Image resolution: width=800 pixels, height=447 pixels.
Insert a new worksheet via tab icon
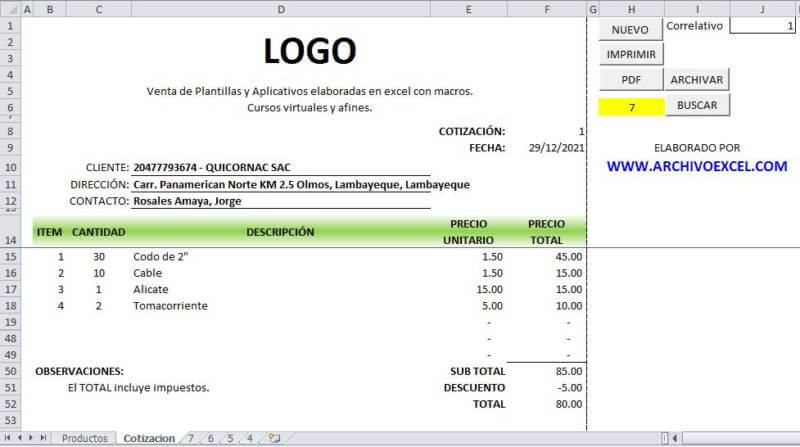[x=273, y=438]
